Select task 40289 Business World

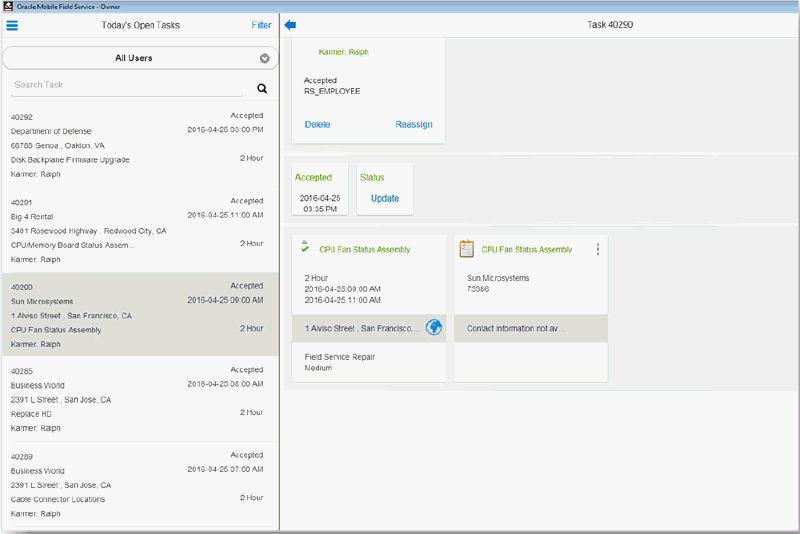tap(140, 484)
